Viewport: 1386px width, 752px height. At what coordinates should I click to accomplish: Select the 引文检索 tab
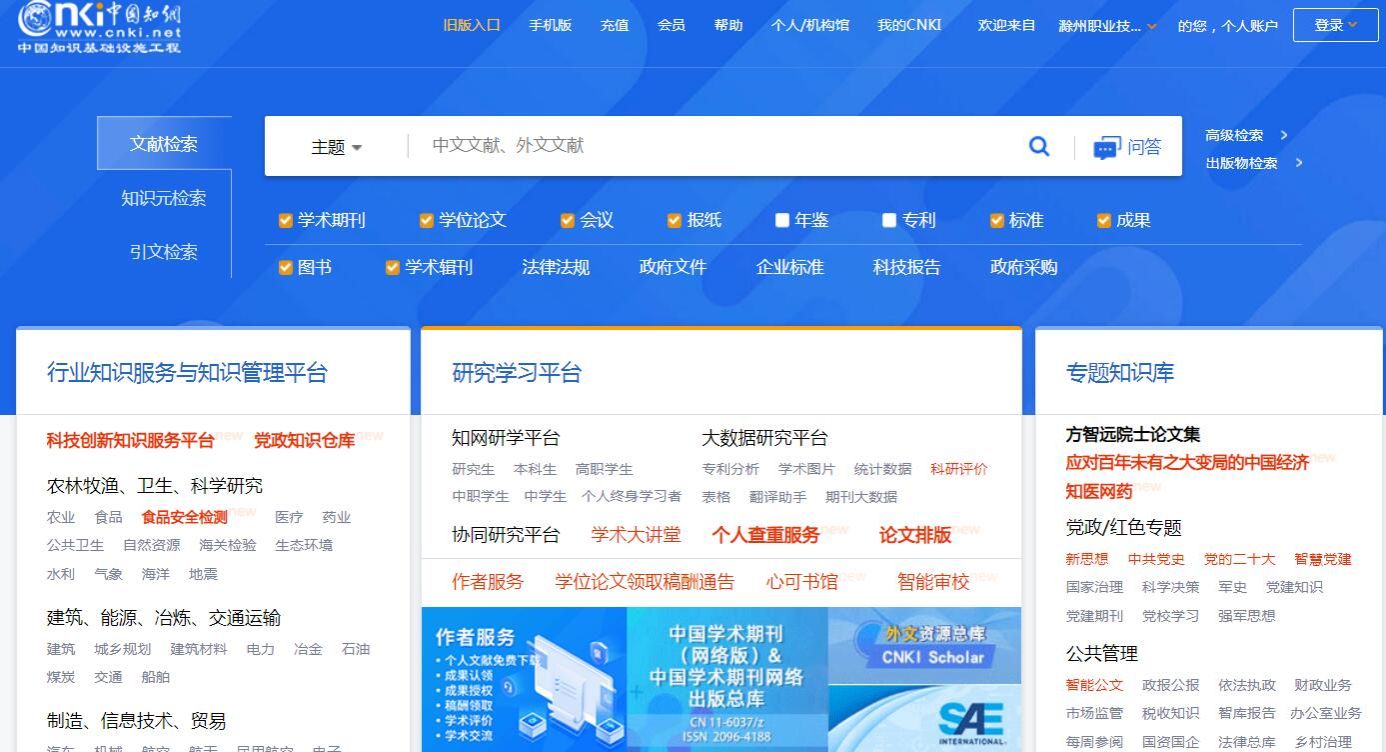pos(164,252)
